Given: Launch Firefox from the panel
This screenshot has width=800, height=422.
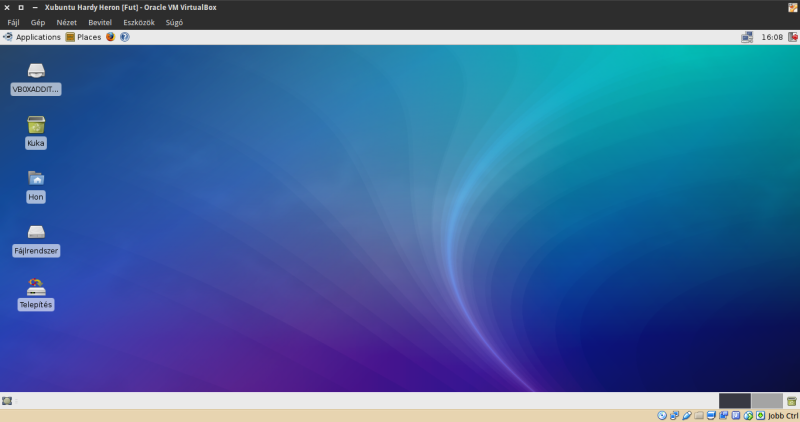Looking at the screenshot, I should click(110, 37).
